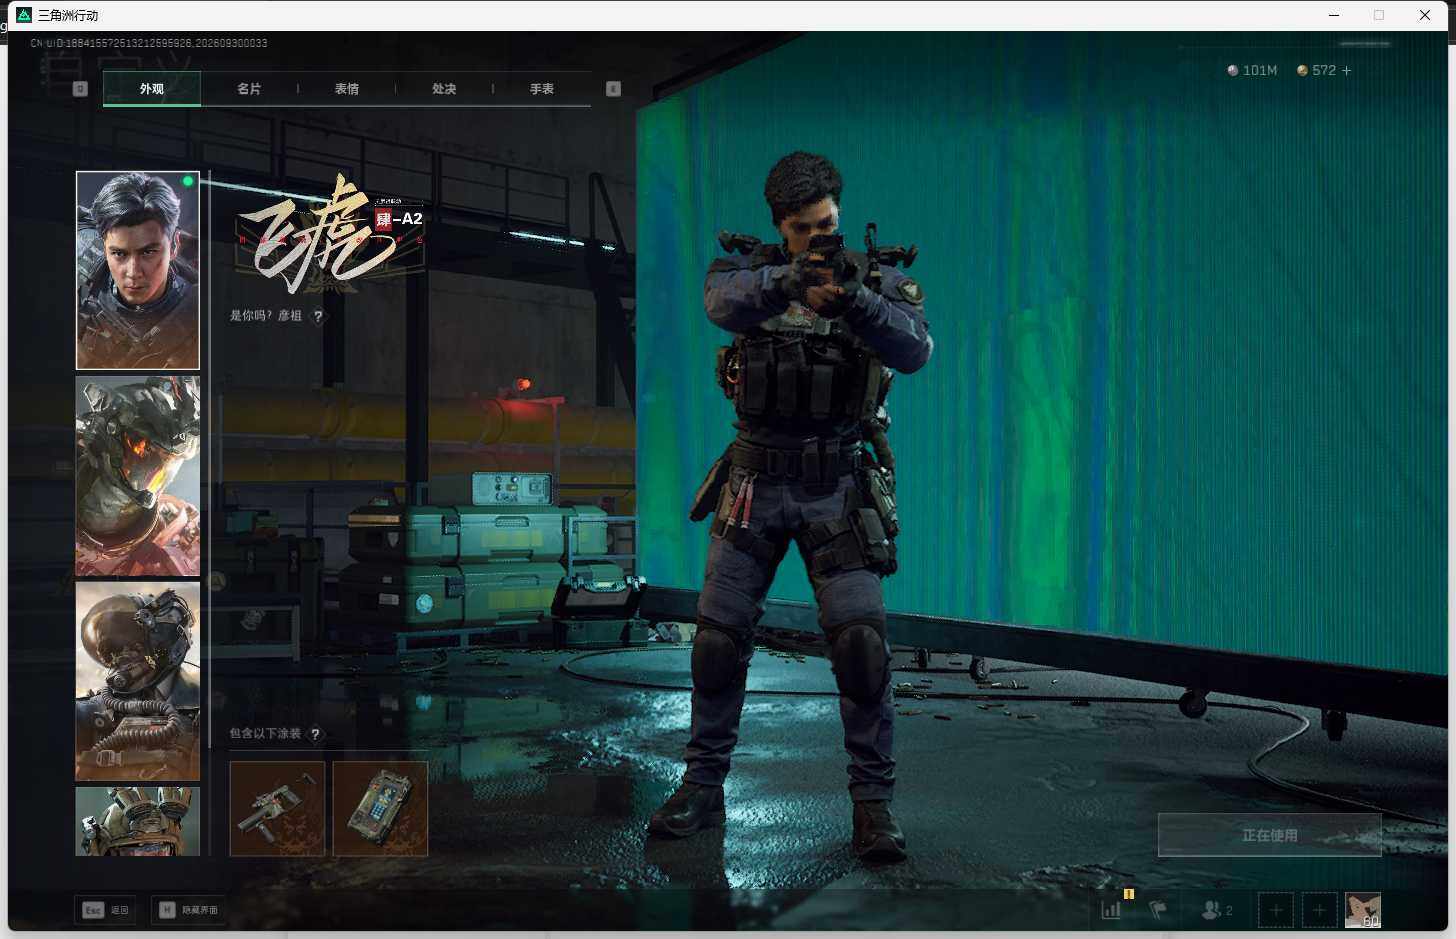The image size is (1456, 939).
Task: Switch to the 处决 tab
Action: point(444,89)
